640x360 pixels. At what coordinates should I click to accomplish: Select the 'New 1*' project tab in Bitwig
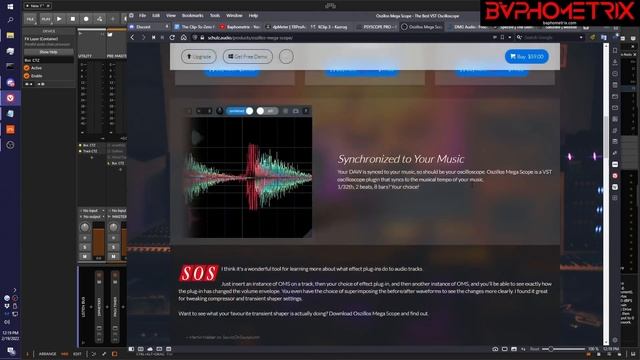point(38,6)
